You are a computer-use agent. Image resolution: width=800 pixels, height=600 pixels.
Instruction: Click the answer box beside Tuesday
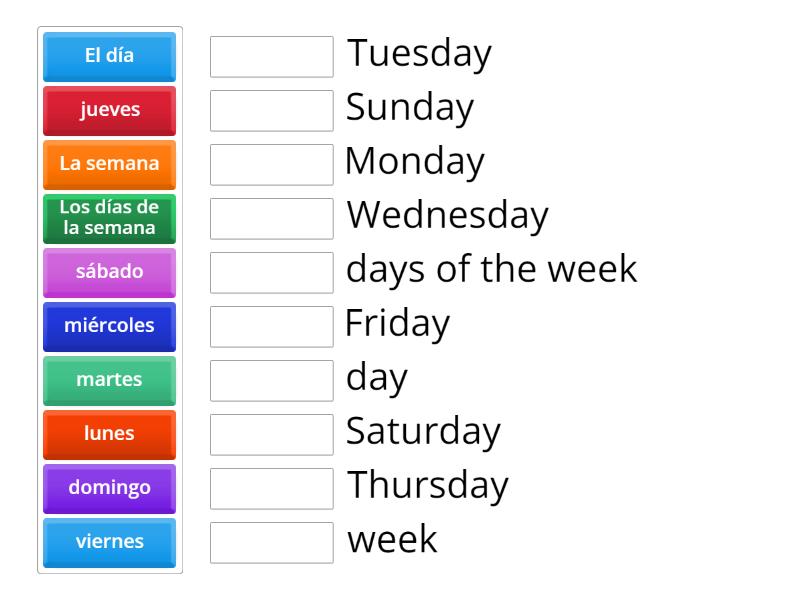pos(272,57)
